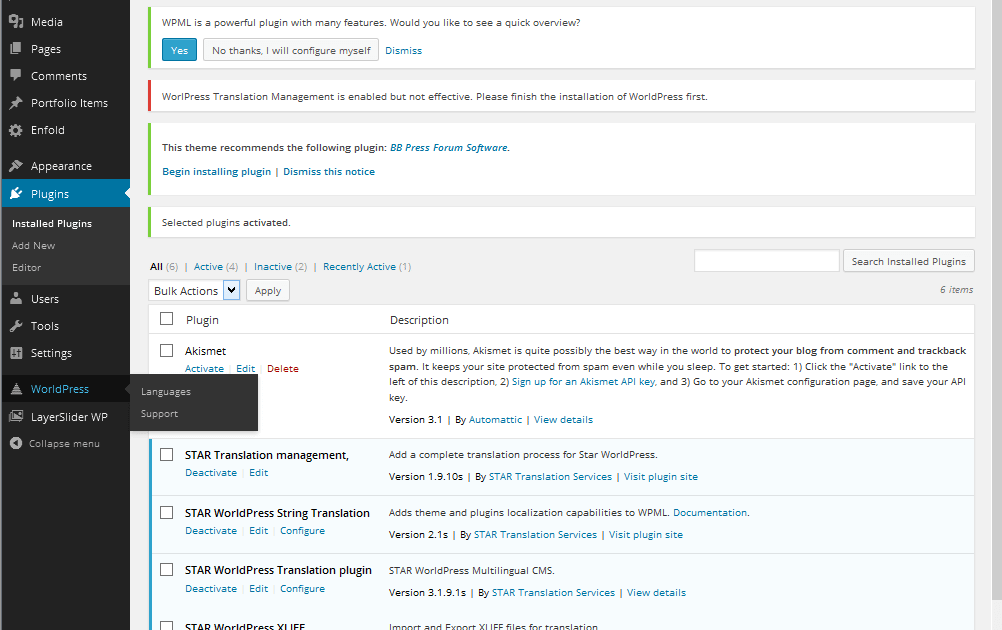This screenshot has height=630, width=1002.
Task: Click the Plugins plug icon
Action: coord(16,194)
